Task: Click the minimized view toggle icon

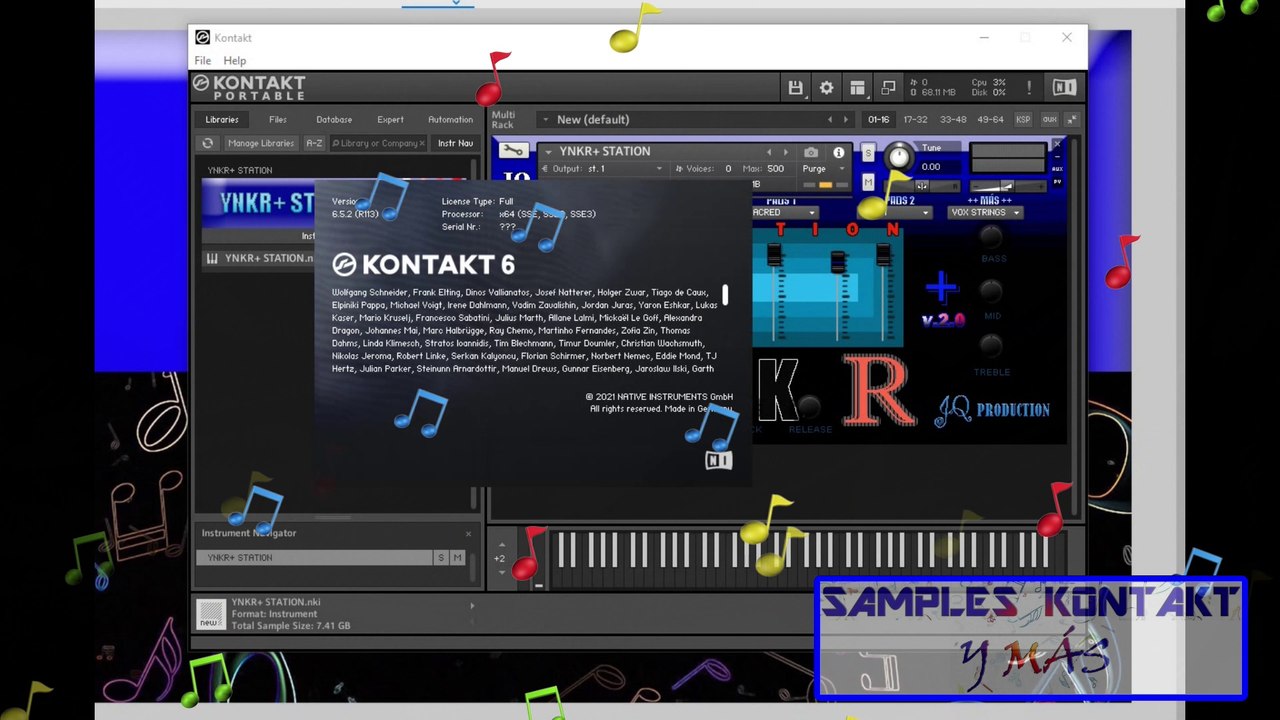Action: tap(888, 88)
